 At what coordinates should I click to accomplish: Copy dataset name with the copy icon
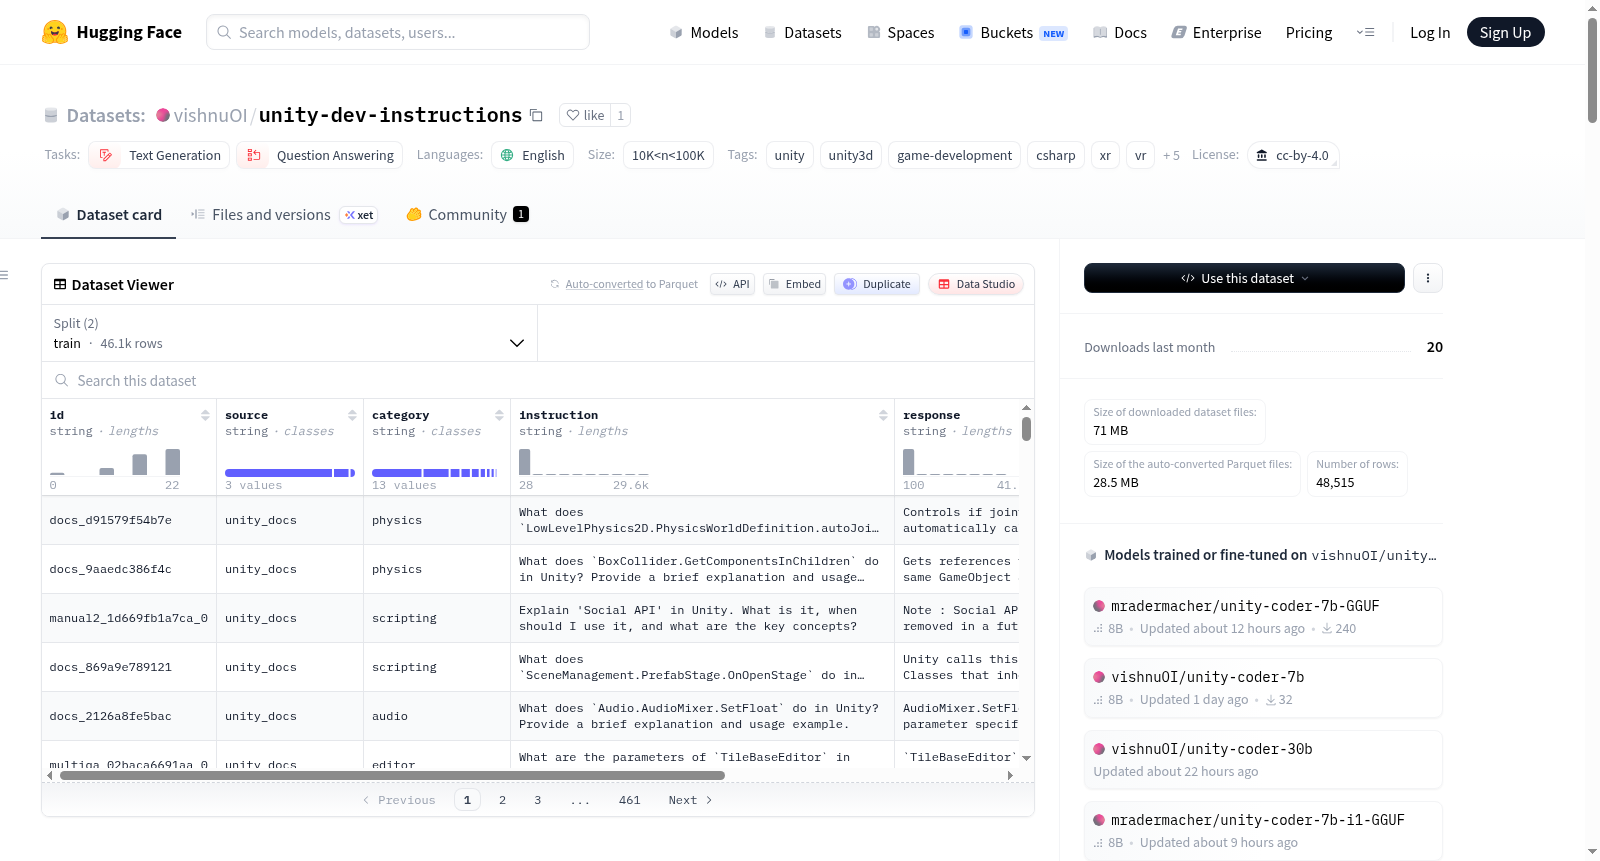(536, 115)
